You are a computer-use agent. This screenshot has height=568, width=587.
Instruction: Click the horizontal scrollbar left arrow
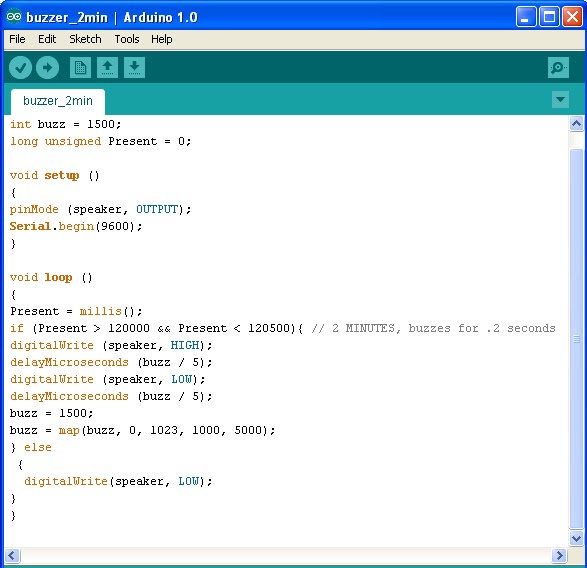[x=12, y=555]
